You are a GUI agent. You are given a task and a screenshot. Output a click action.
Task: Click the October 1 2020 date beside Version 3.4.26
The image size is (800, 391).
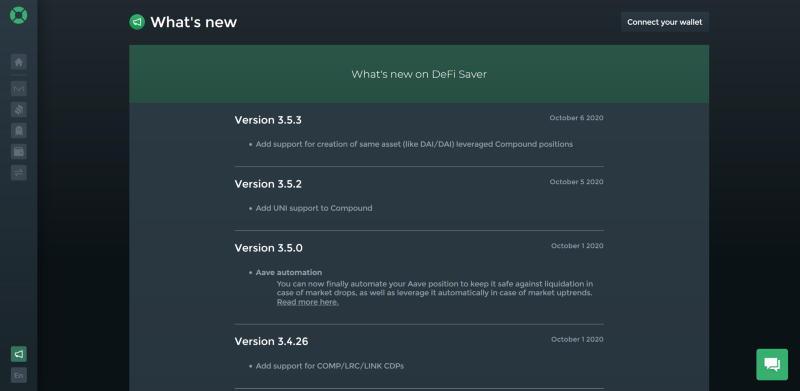tap(577, 339)
